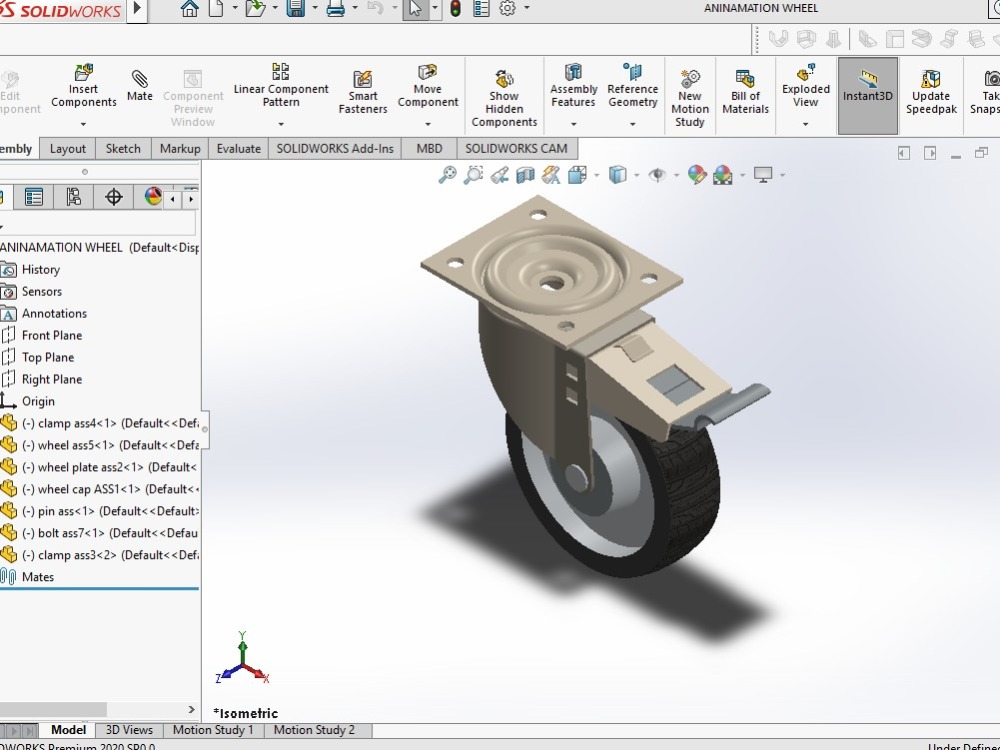
Task: Switch to the DisplayManager colored sphere tab
Action: (x=153, y=196)
